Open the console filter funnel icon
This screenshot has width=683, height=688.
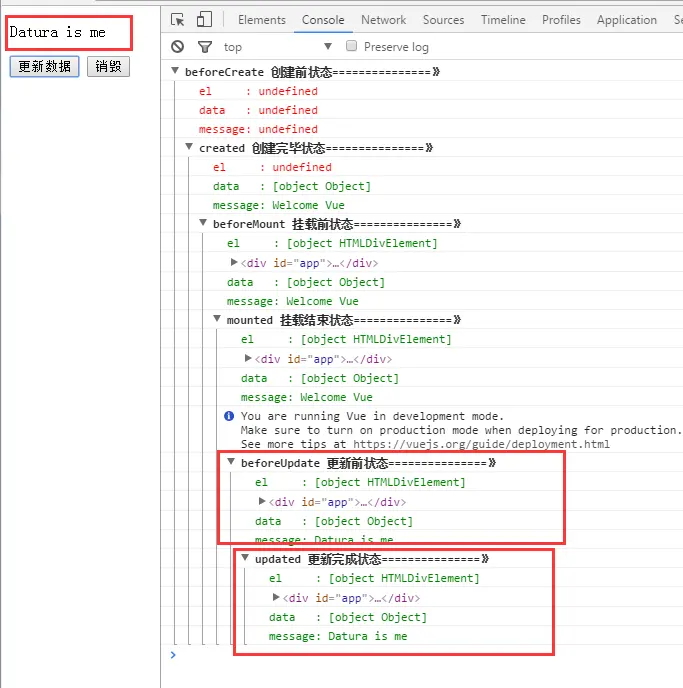click(205, 47)
